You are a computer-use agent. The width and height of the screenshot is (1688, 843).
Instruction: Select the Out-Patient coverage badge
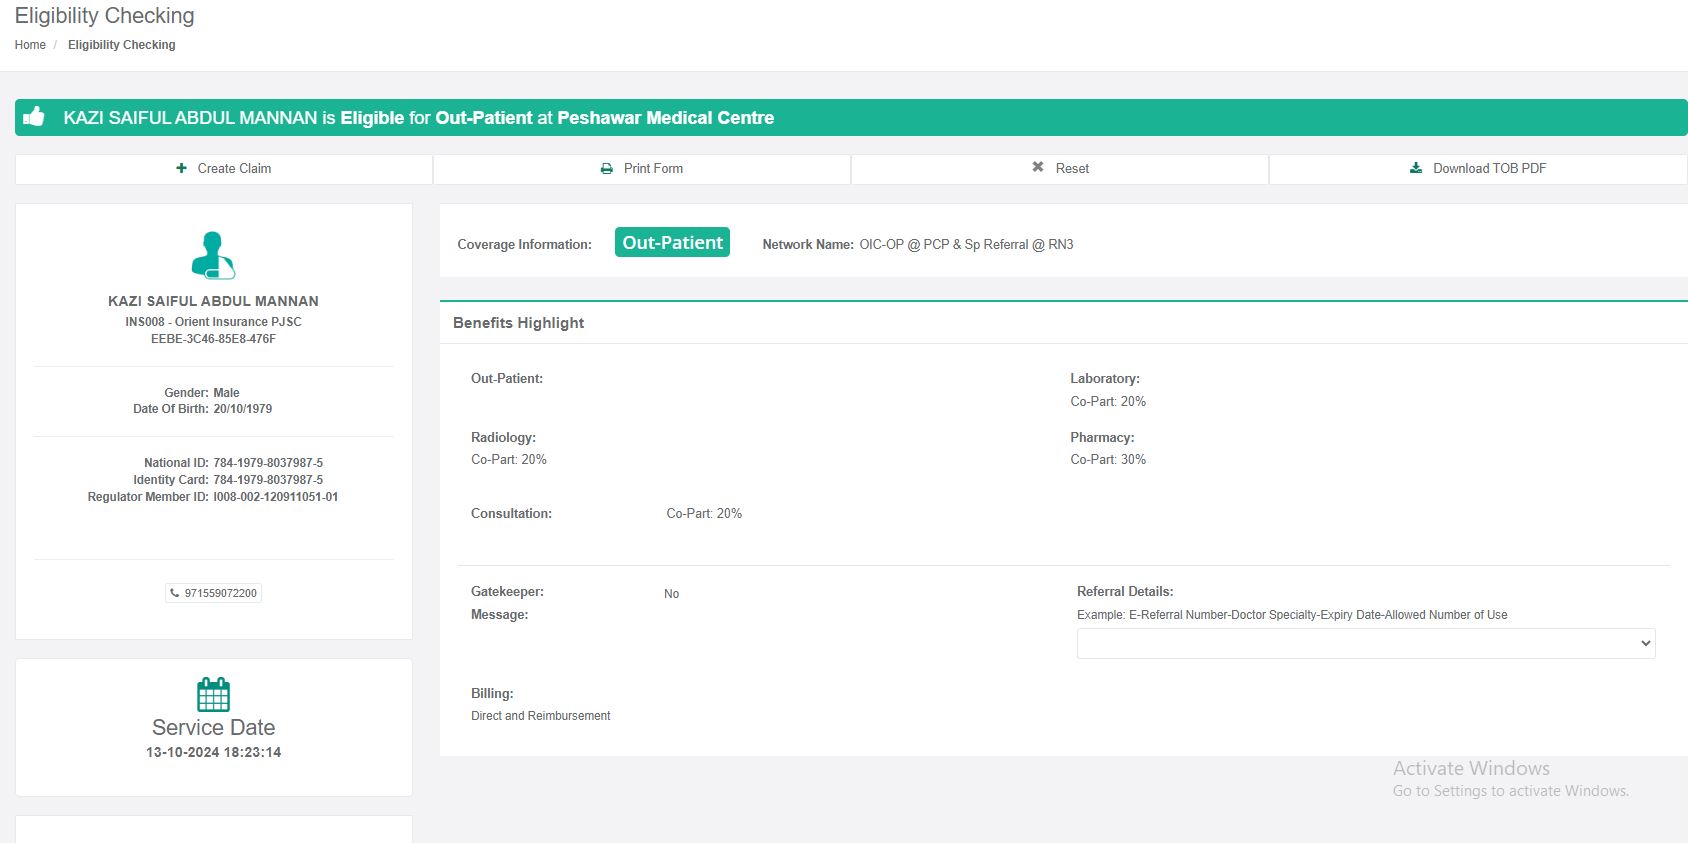[672, 243]
